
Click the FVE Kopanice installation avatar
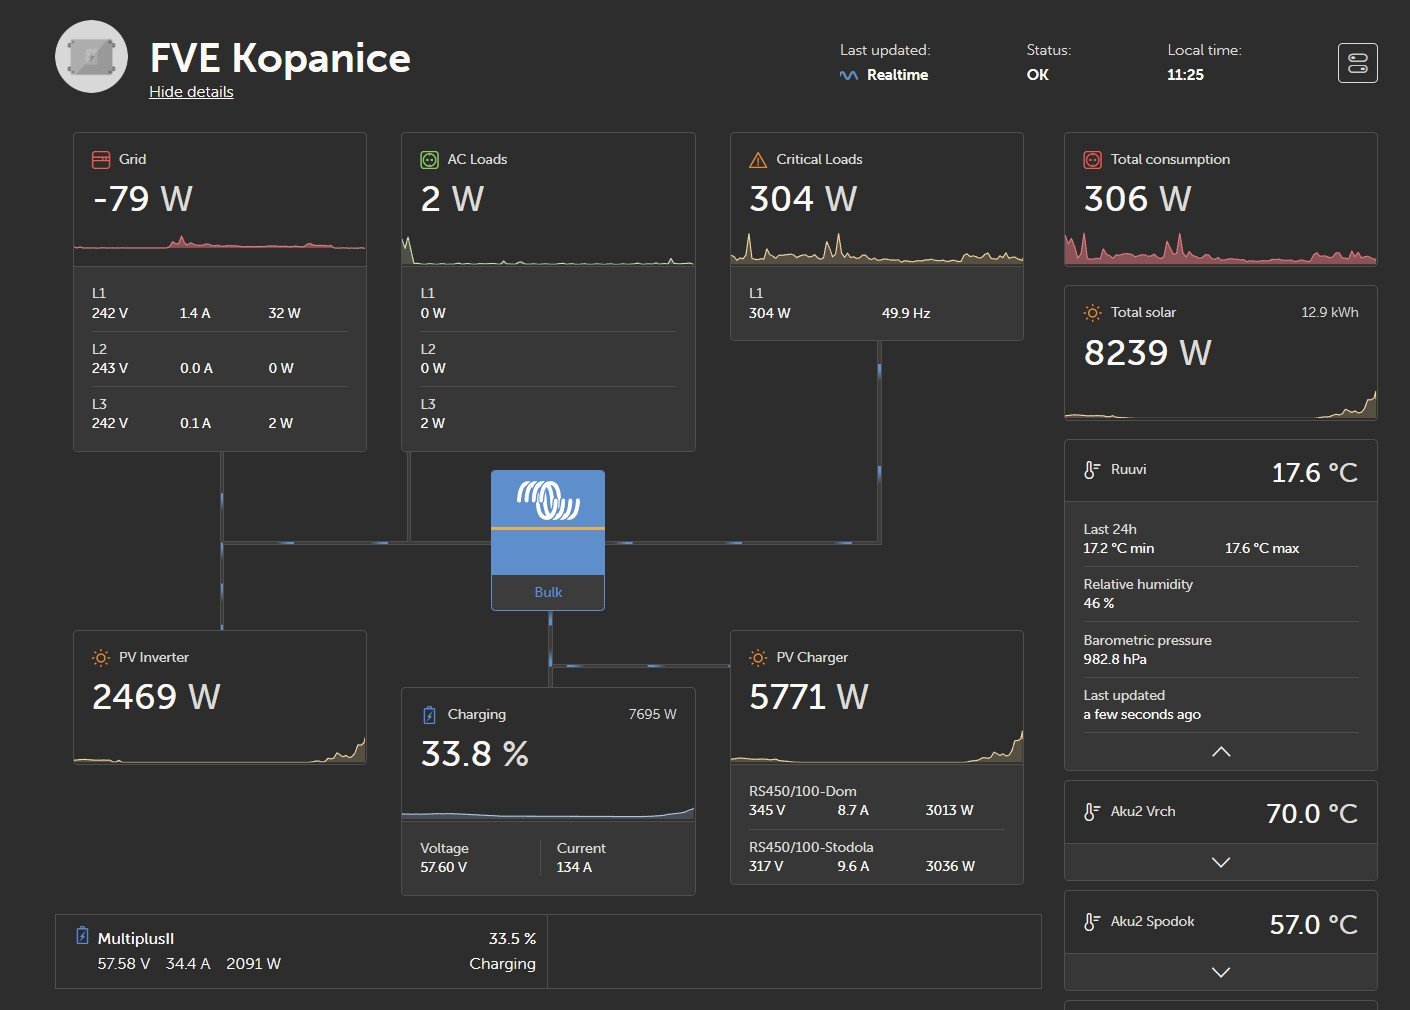[x=91, y=57]
